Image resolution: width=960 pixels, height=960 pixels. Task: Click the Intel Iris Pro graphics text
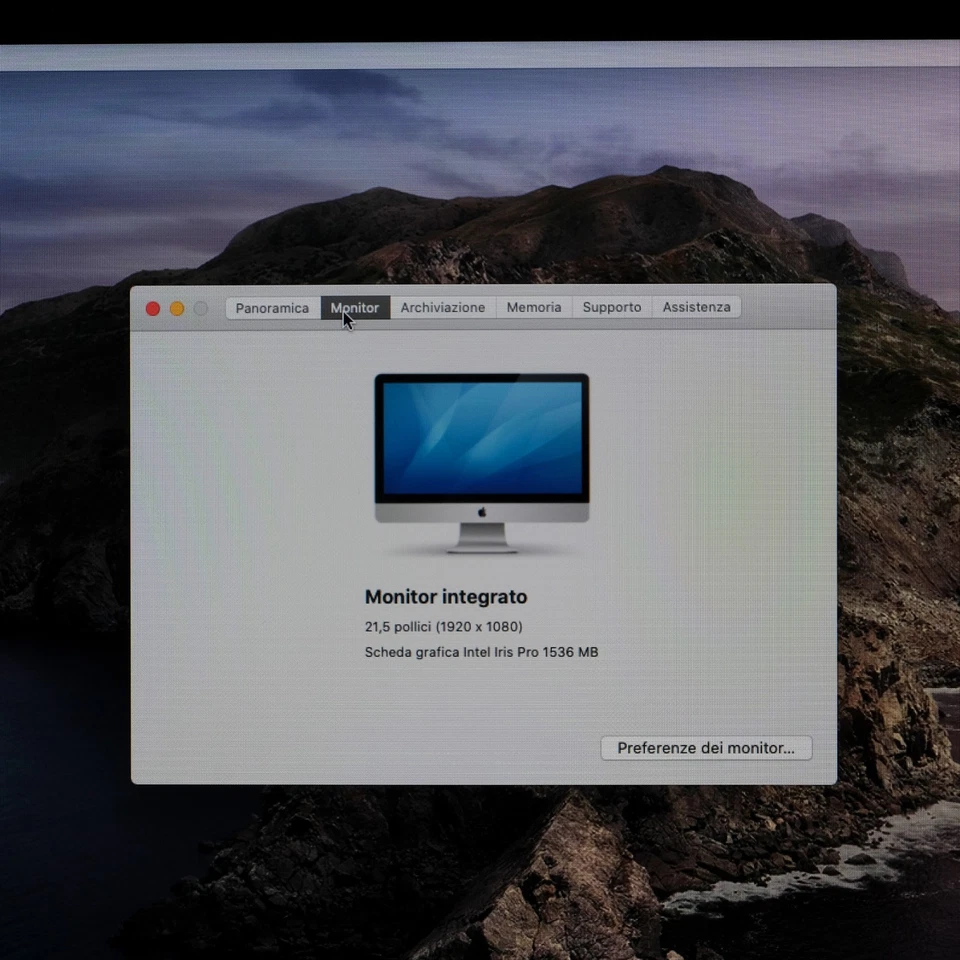[x=481, y=651]
